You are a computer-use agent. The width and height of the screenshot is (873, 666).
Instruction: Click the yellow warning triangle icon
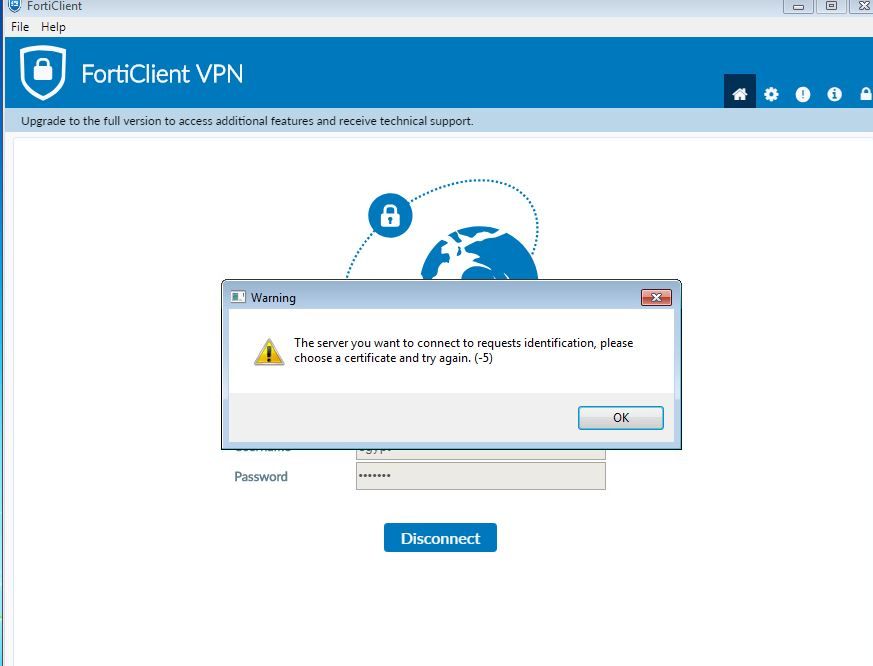[x=269, y=351]
